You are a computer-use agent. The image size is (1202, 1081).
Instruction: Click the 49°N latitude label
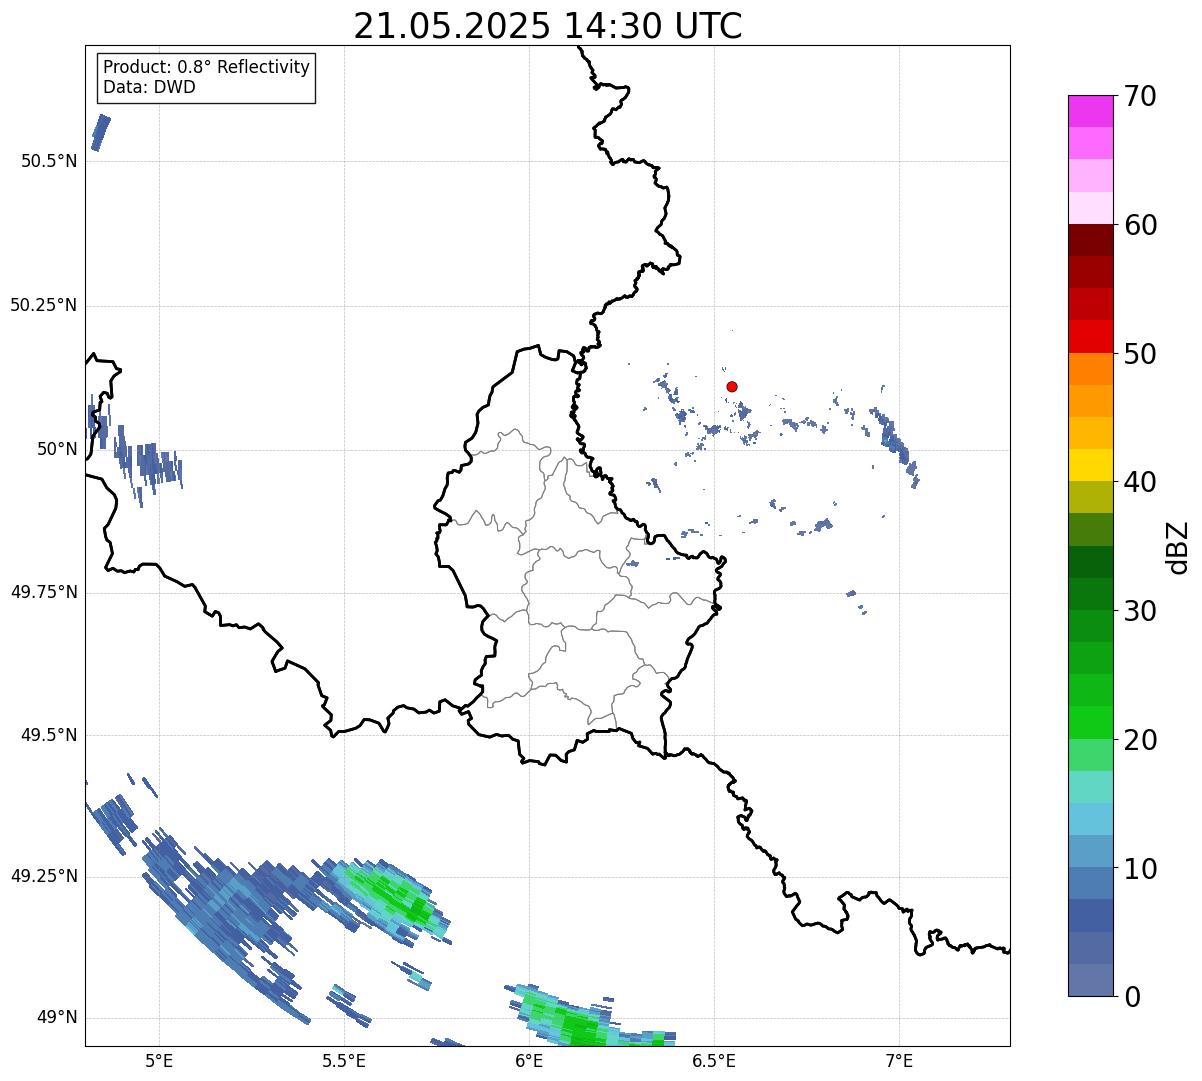[58, 1017]
